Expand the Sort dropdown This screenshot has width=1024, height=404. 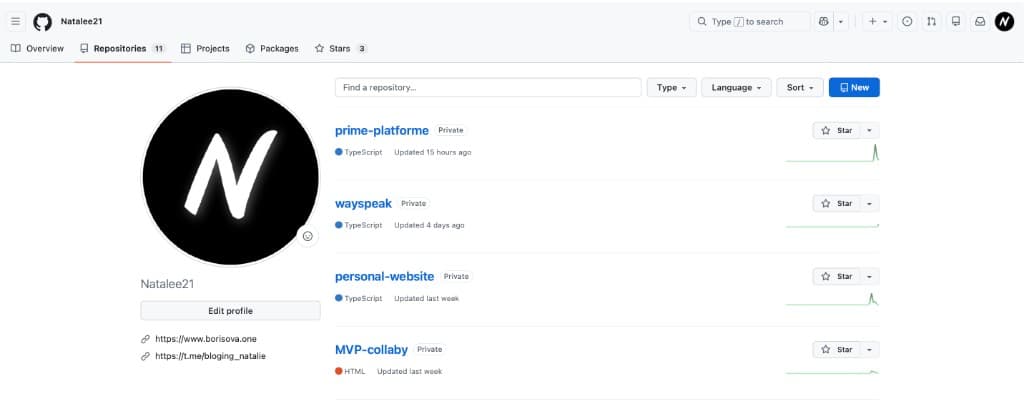(x=800, y=87)
